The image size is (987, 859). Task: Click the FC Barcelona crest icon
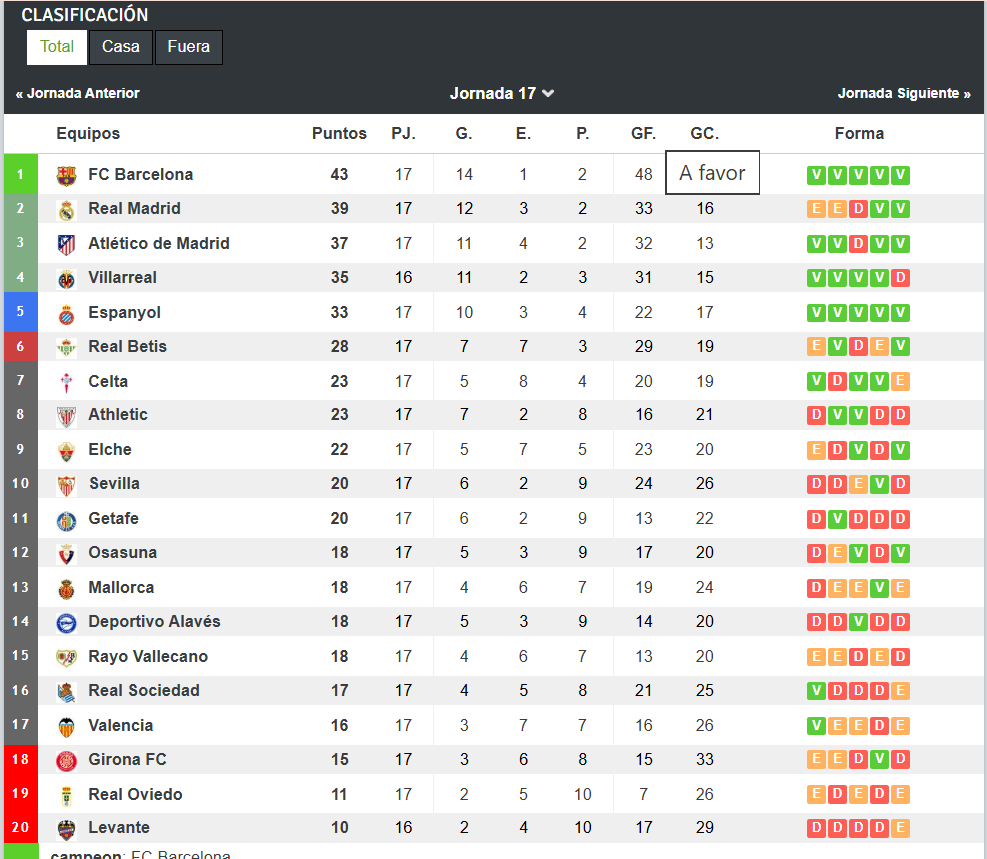pos(66,176)
